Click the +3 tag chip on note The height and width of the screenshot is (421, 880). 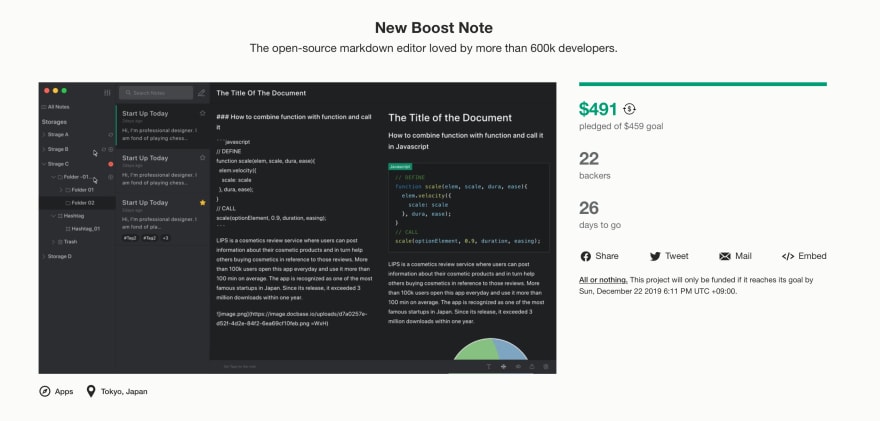point(166,238)
